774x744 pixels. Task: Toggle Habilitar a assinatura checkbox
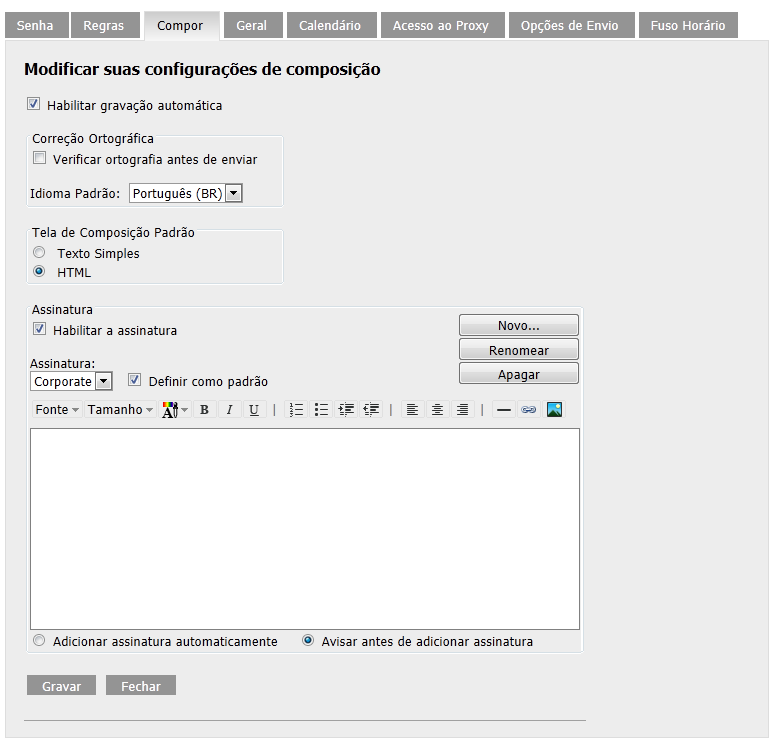click(39, 329)
